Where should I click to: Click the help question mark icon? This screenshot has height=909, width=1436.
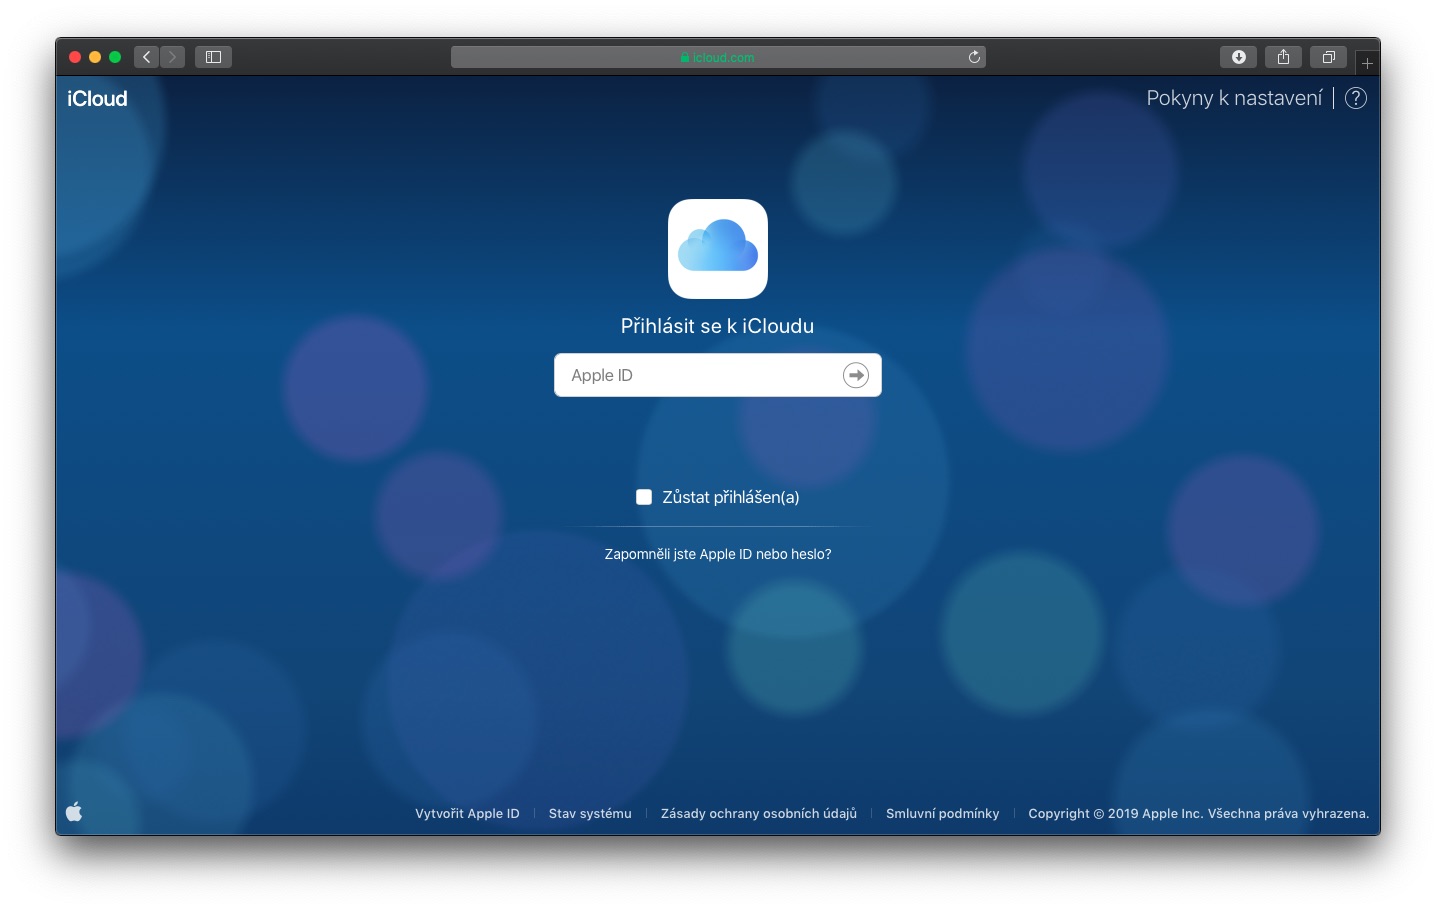(x=1356, y=98)
